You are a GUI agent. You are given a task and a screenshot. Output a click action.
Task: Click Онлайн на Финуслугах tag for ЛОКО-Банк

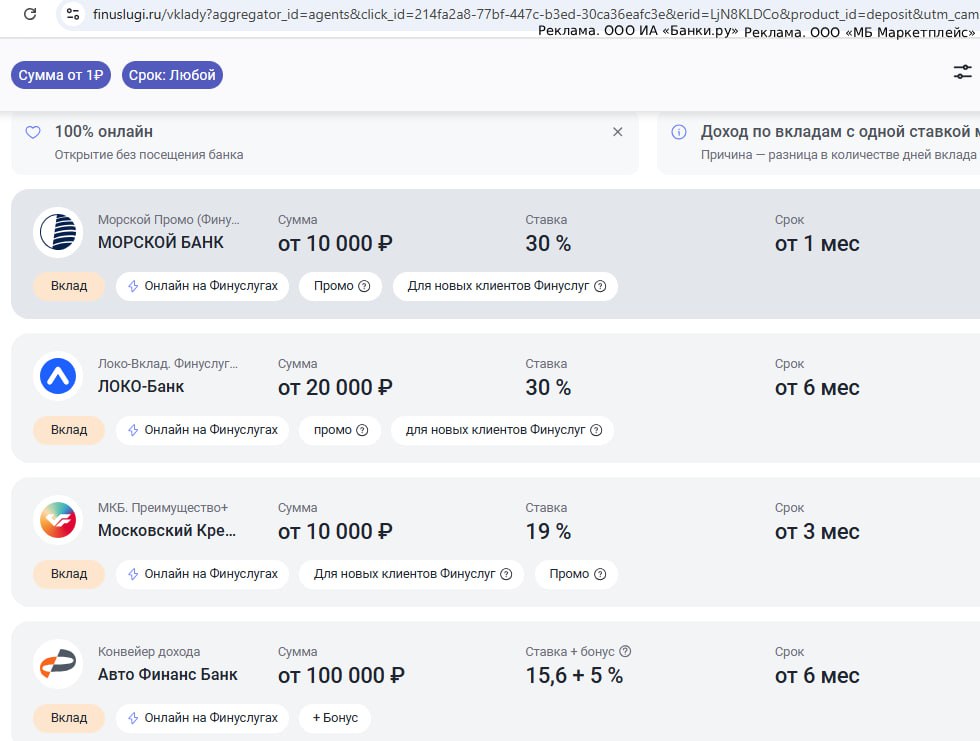pos(203,430)
